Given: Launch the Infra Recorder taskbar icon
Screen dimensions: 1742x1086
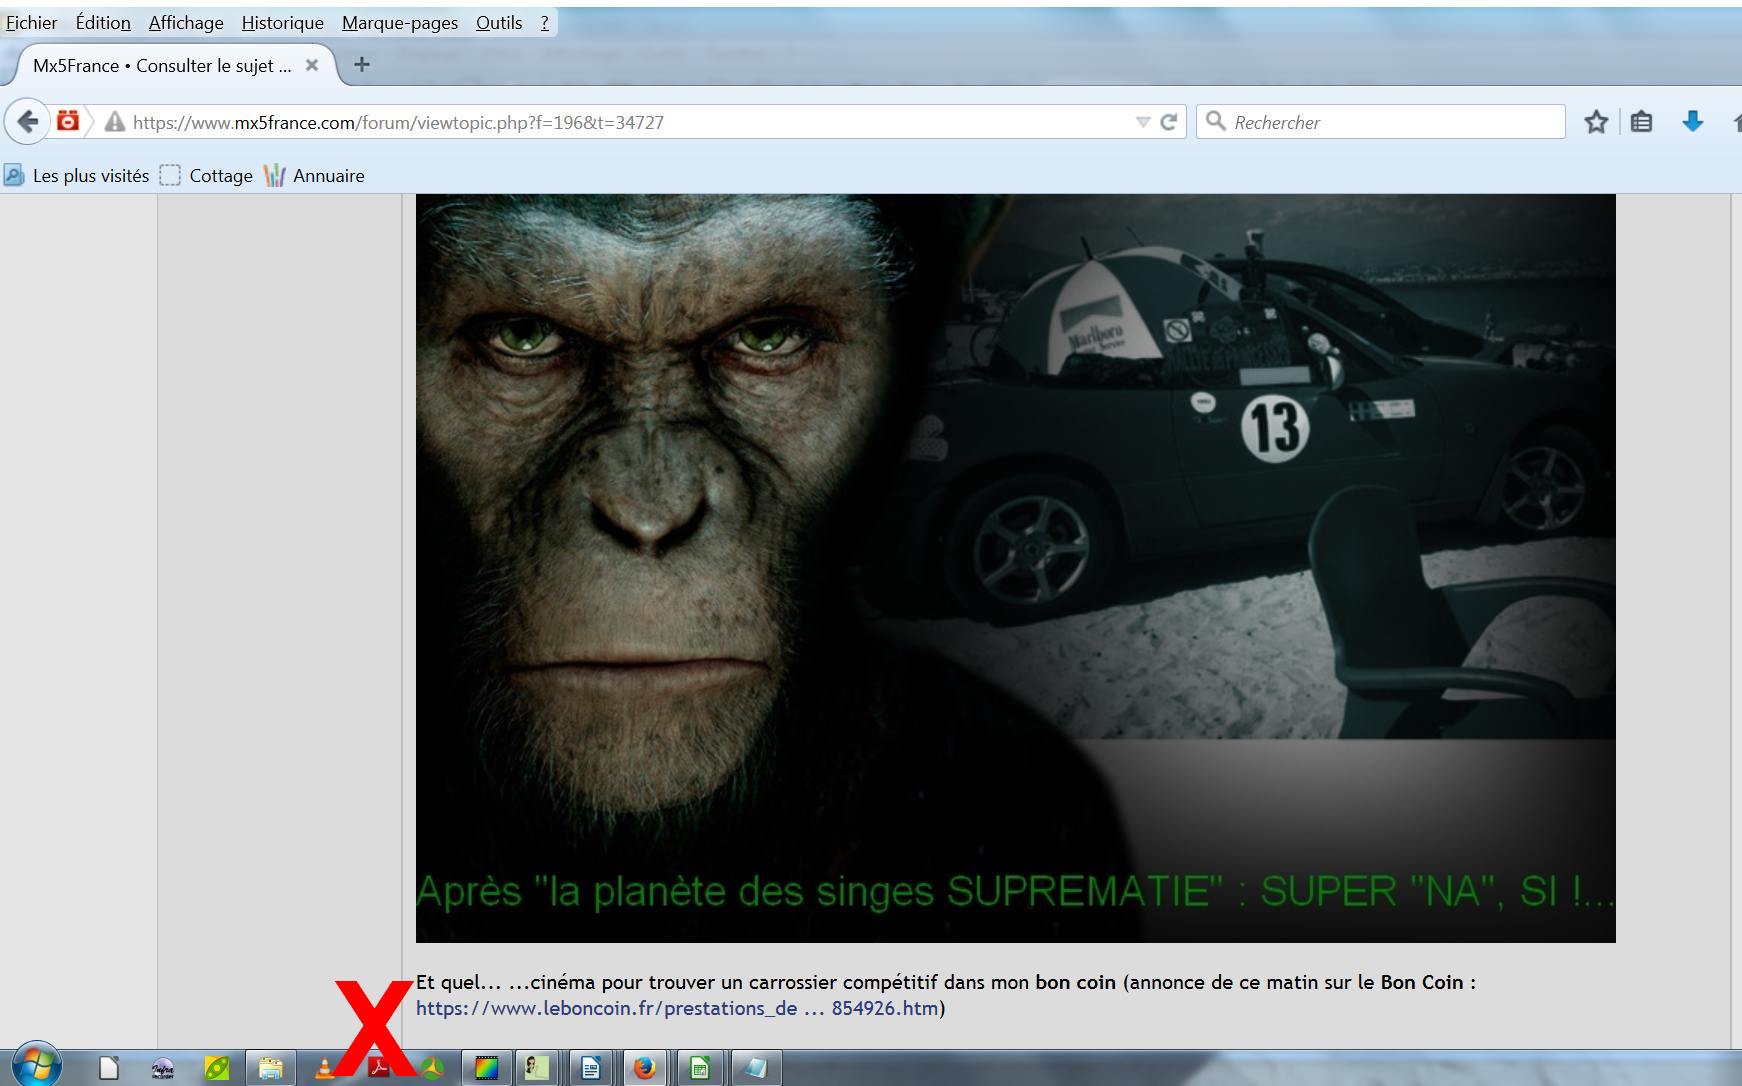Looking at the screenshot, I should tap(162, 1069).
